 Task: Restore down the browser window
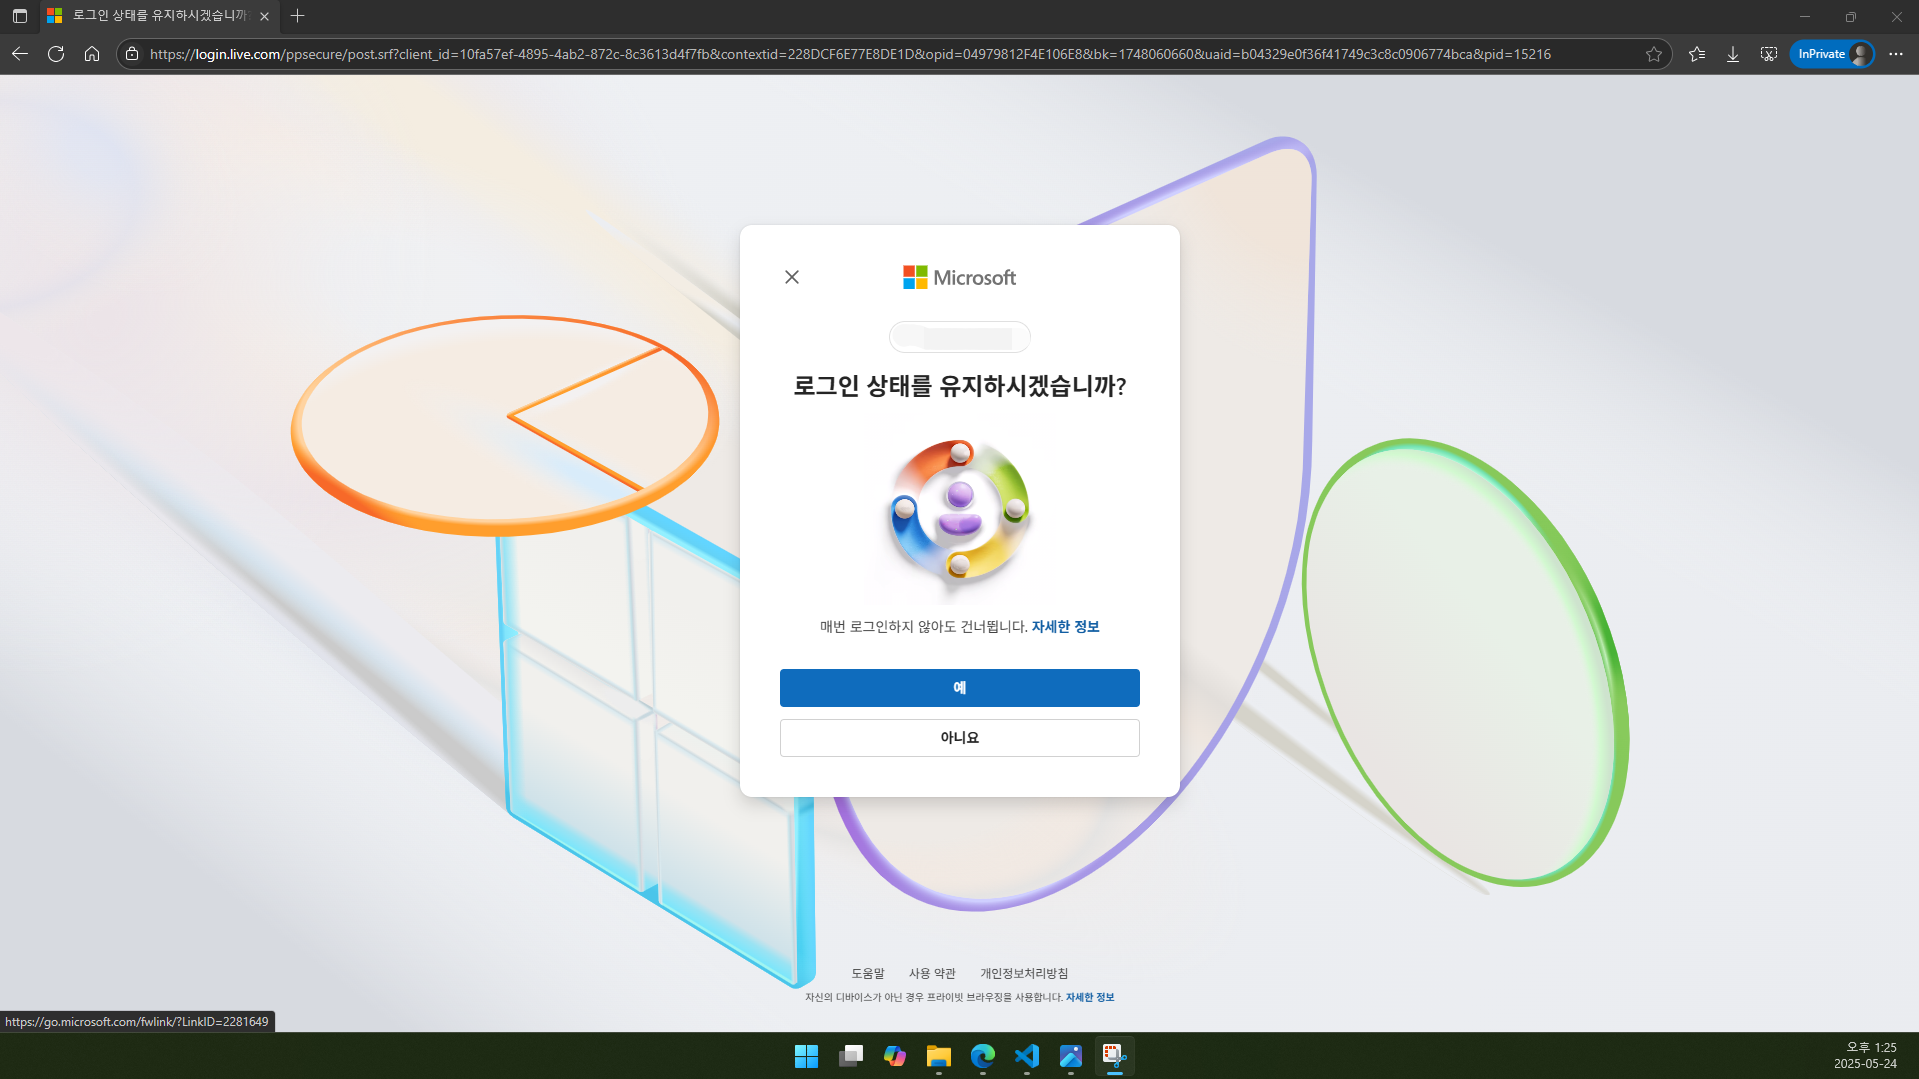(1851, 16)
